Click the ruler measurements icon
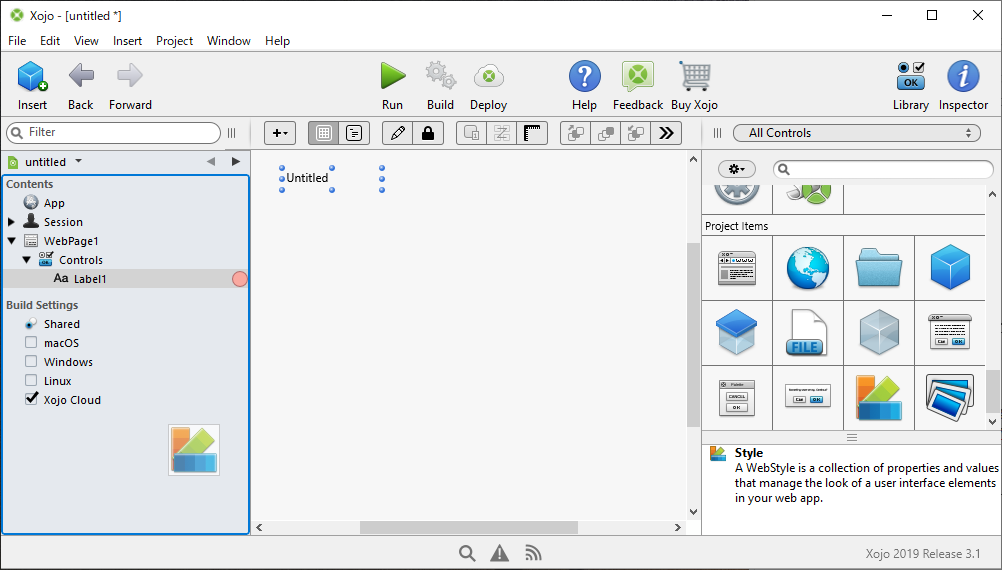Screen dimensions: 1002x570 click(532, 133)
